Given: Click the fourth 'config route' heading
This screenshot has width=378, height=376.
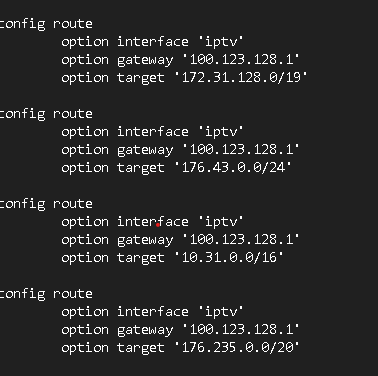Looking at the screenshot, I should pyautogui.click(x=46, y=294).
